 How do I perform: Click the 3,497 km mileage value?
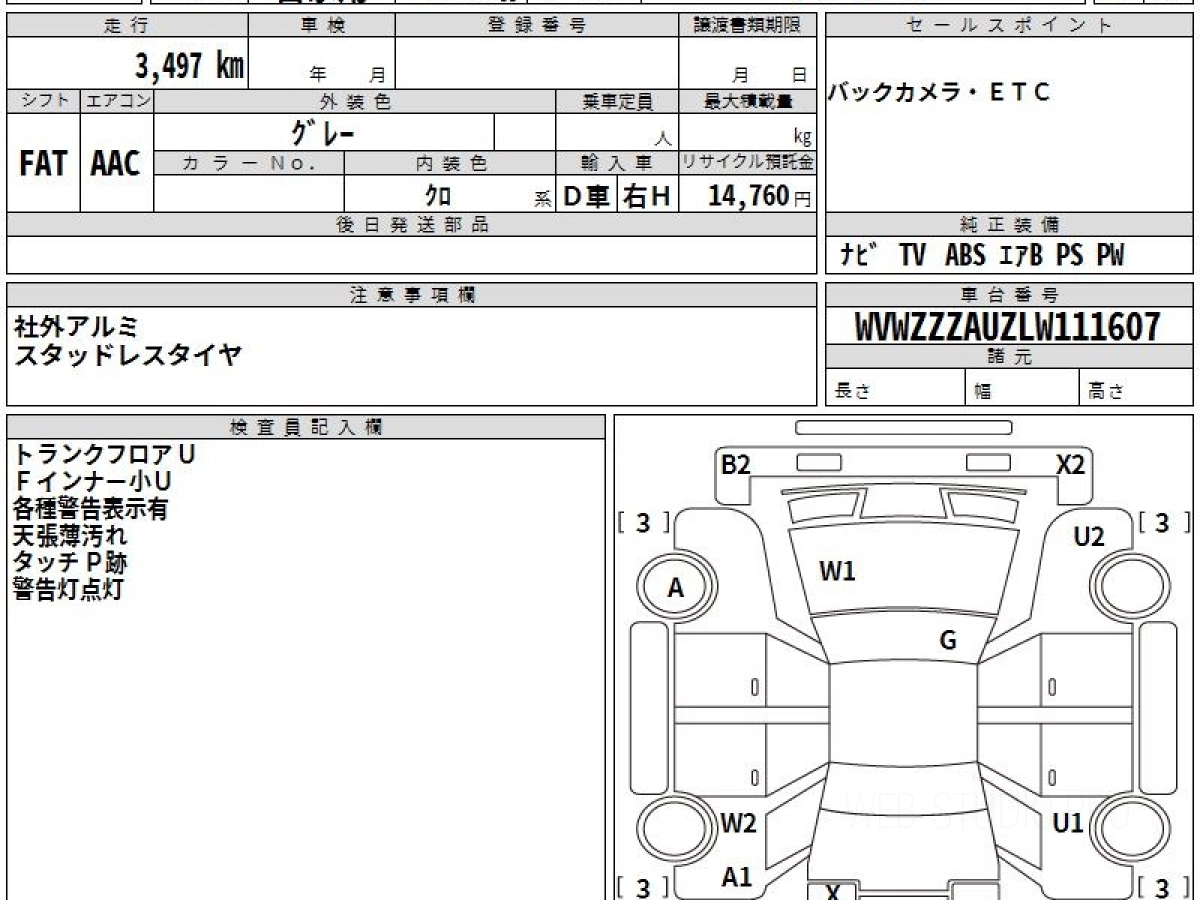tap(189, 66)
